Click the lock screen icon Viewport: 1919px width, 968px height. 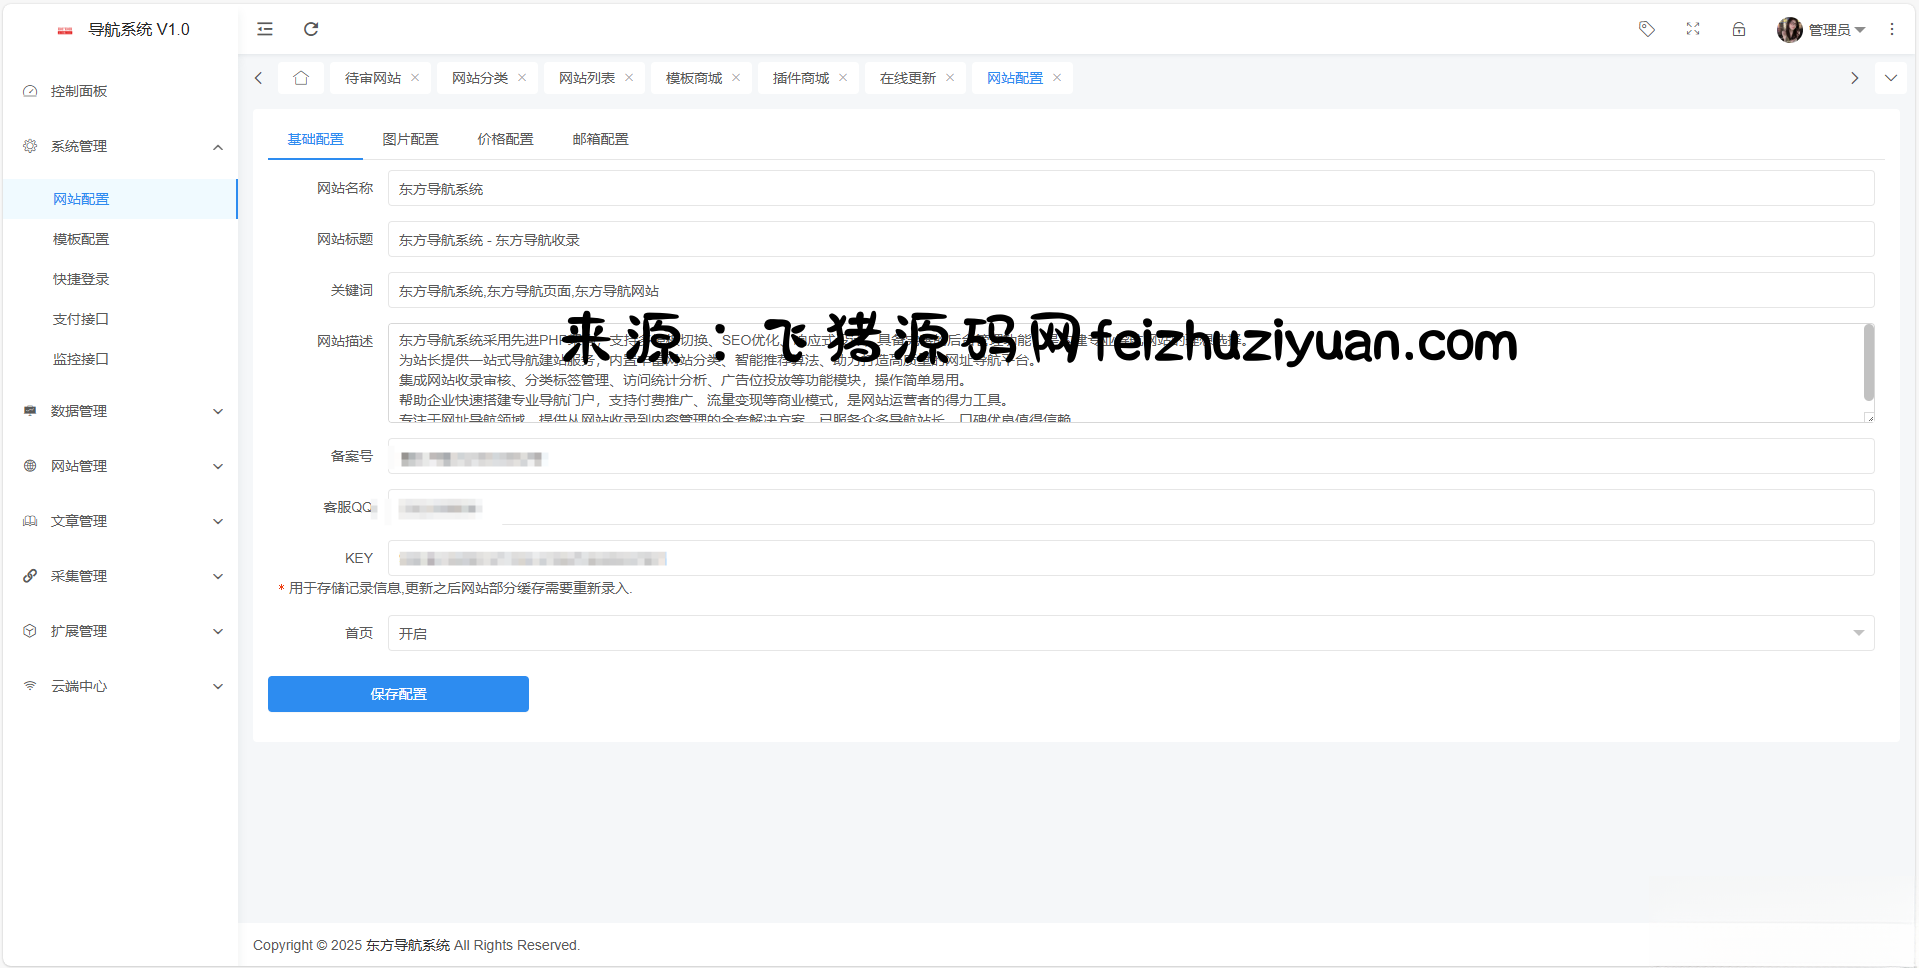[x=1739, y=29]
